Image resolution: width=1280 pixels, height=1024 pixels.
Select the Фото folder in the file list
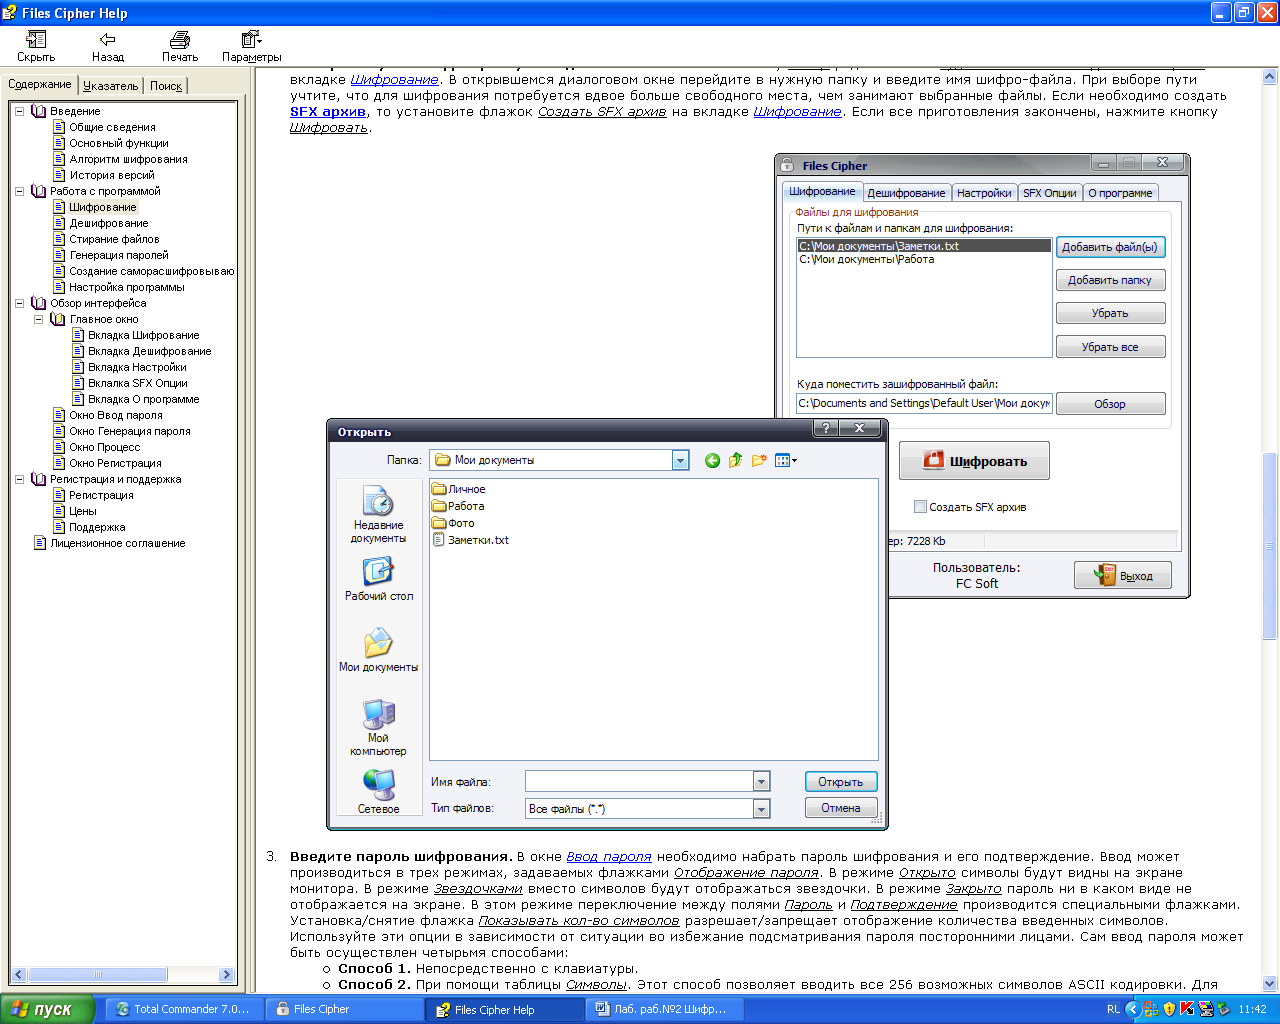[x=453, y=523]
